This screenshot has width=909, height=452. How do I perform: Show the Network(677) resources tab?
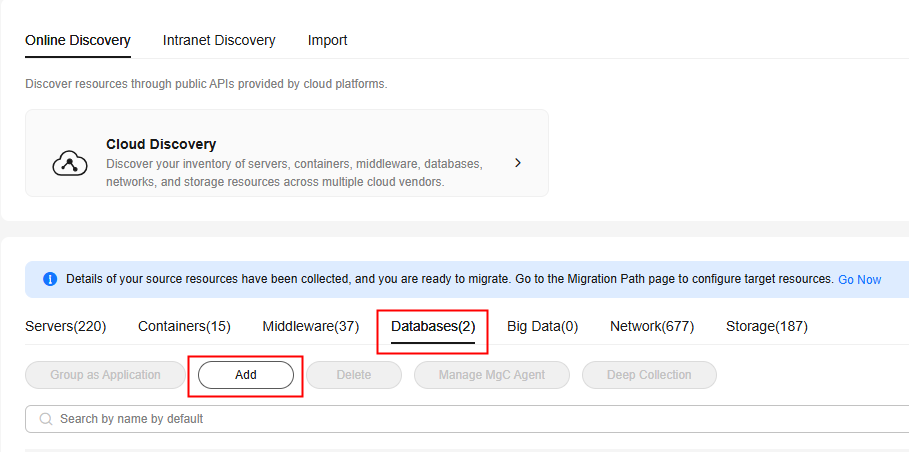652,327
